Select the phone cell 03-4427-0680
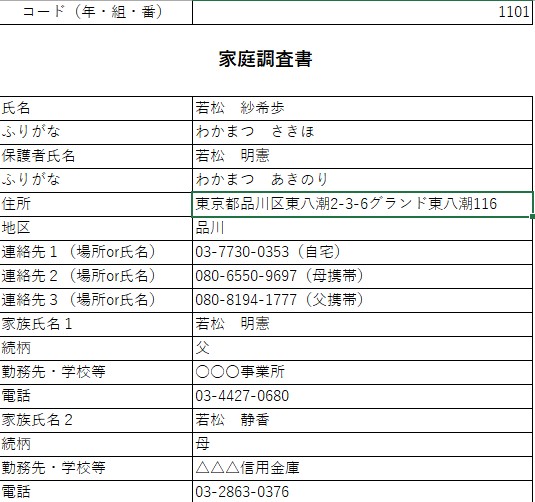 [362, 397]
